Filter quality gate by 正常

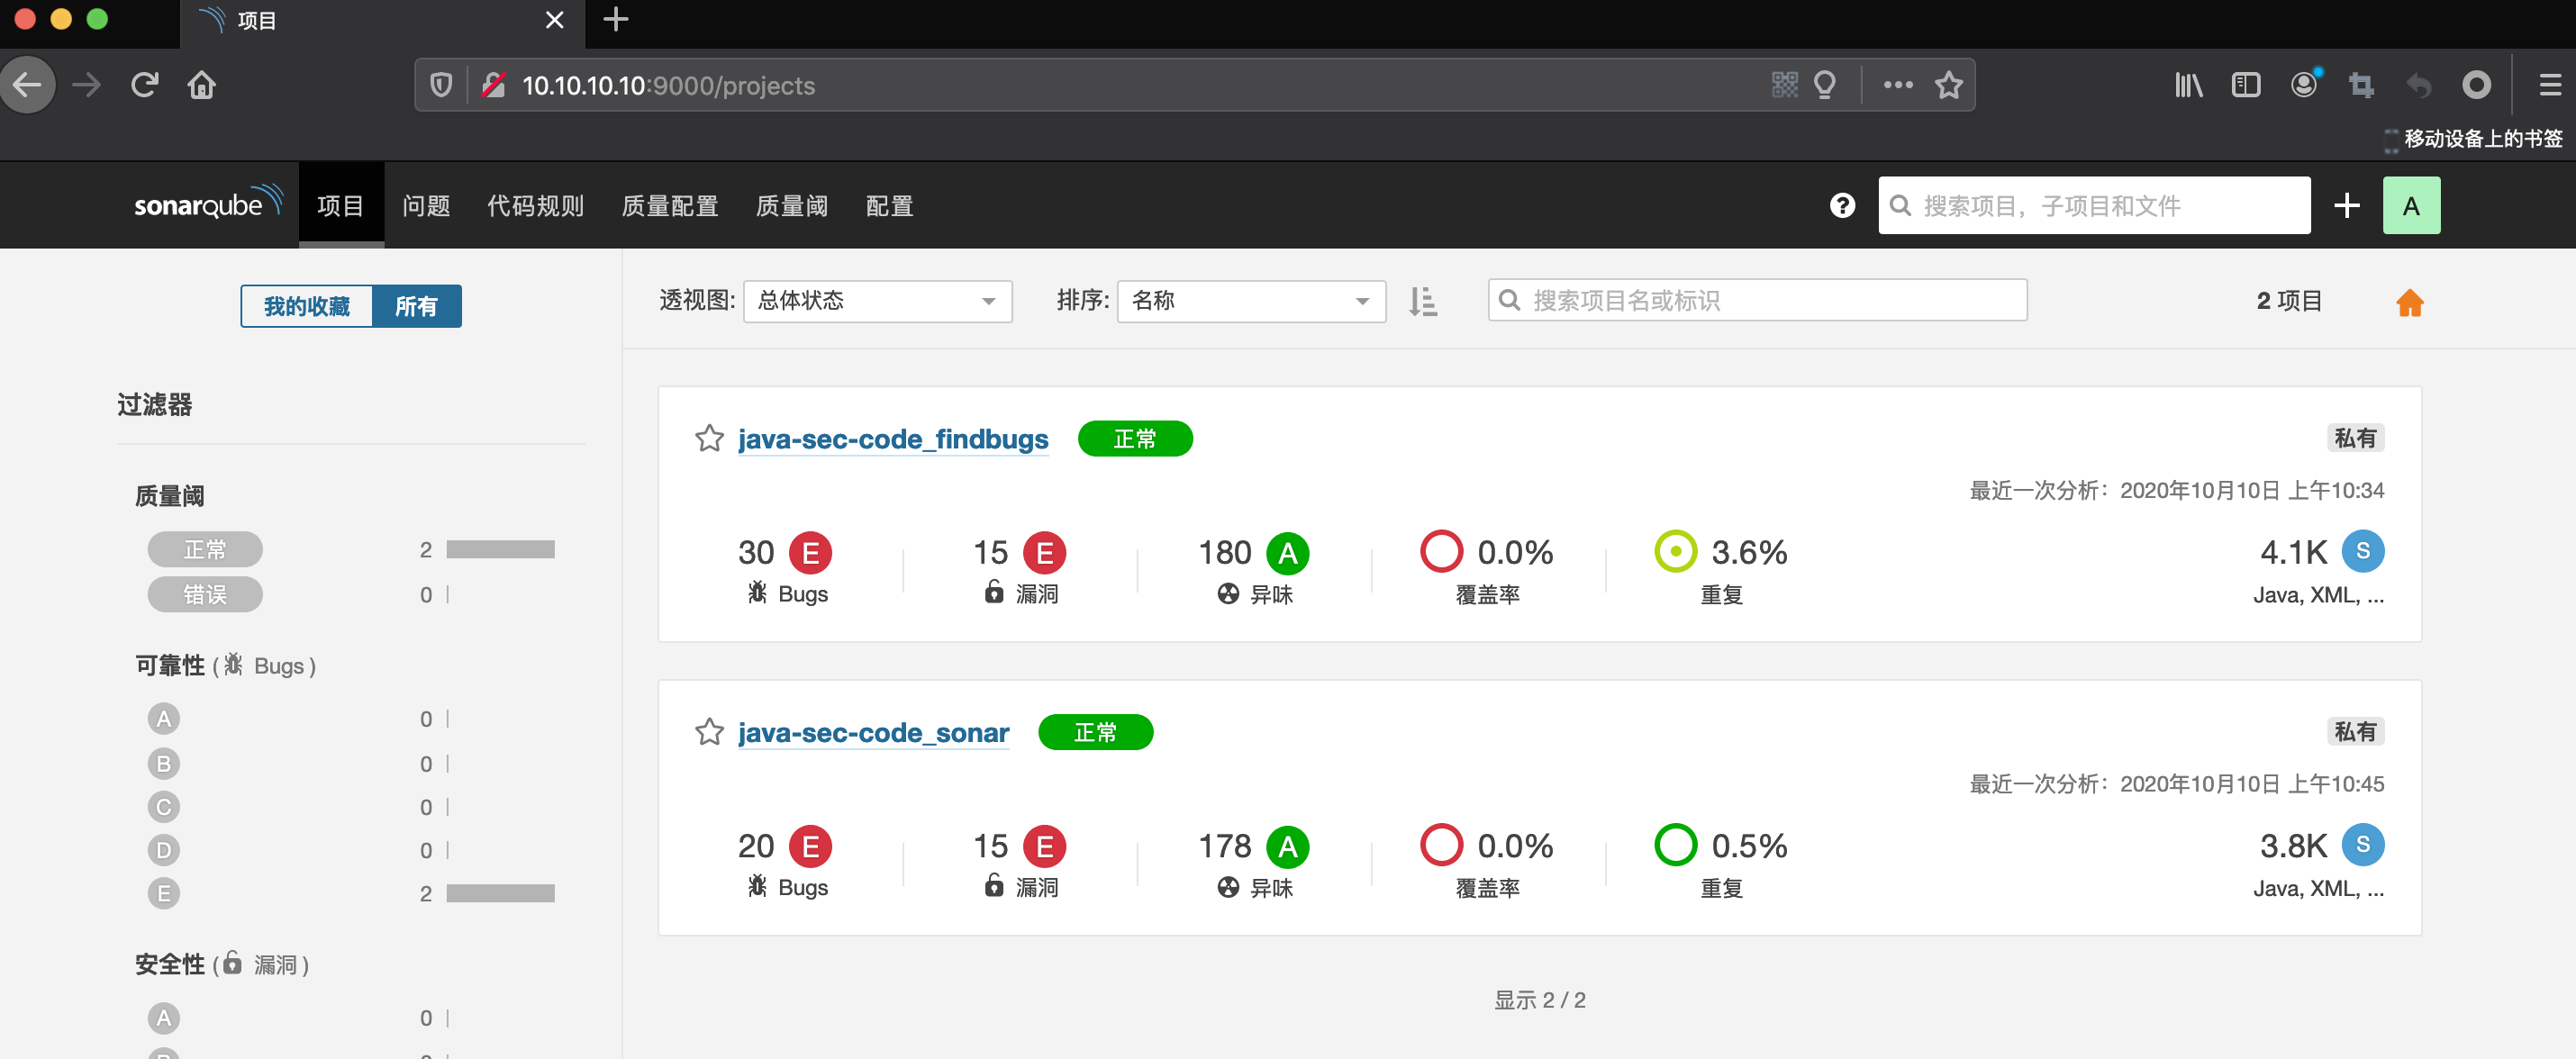(205, 549)
